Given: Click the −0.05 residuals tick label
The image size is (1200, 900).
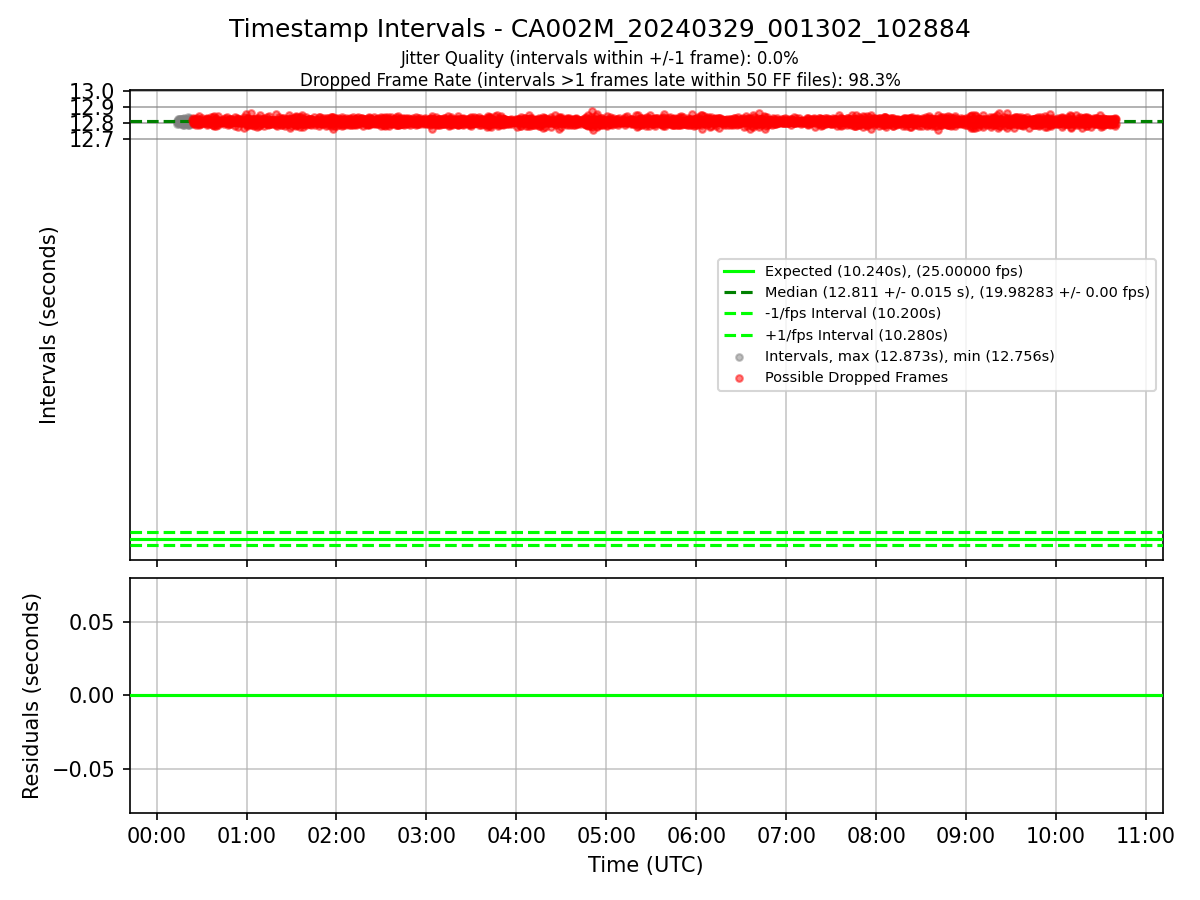Looking at the screenshot, I should [85, 769].
